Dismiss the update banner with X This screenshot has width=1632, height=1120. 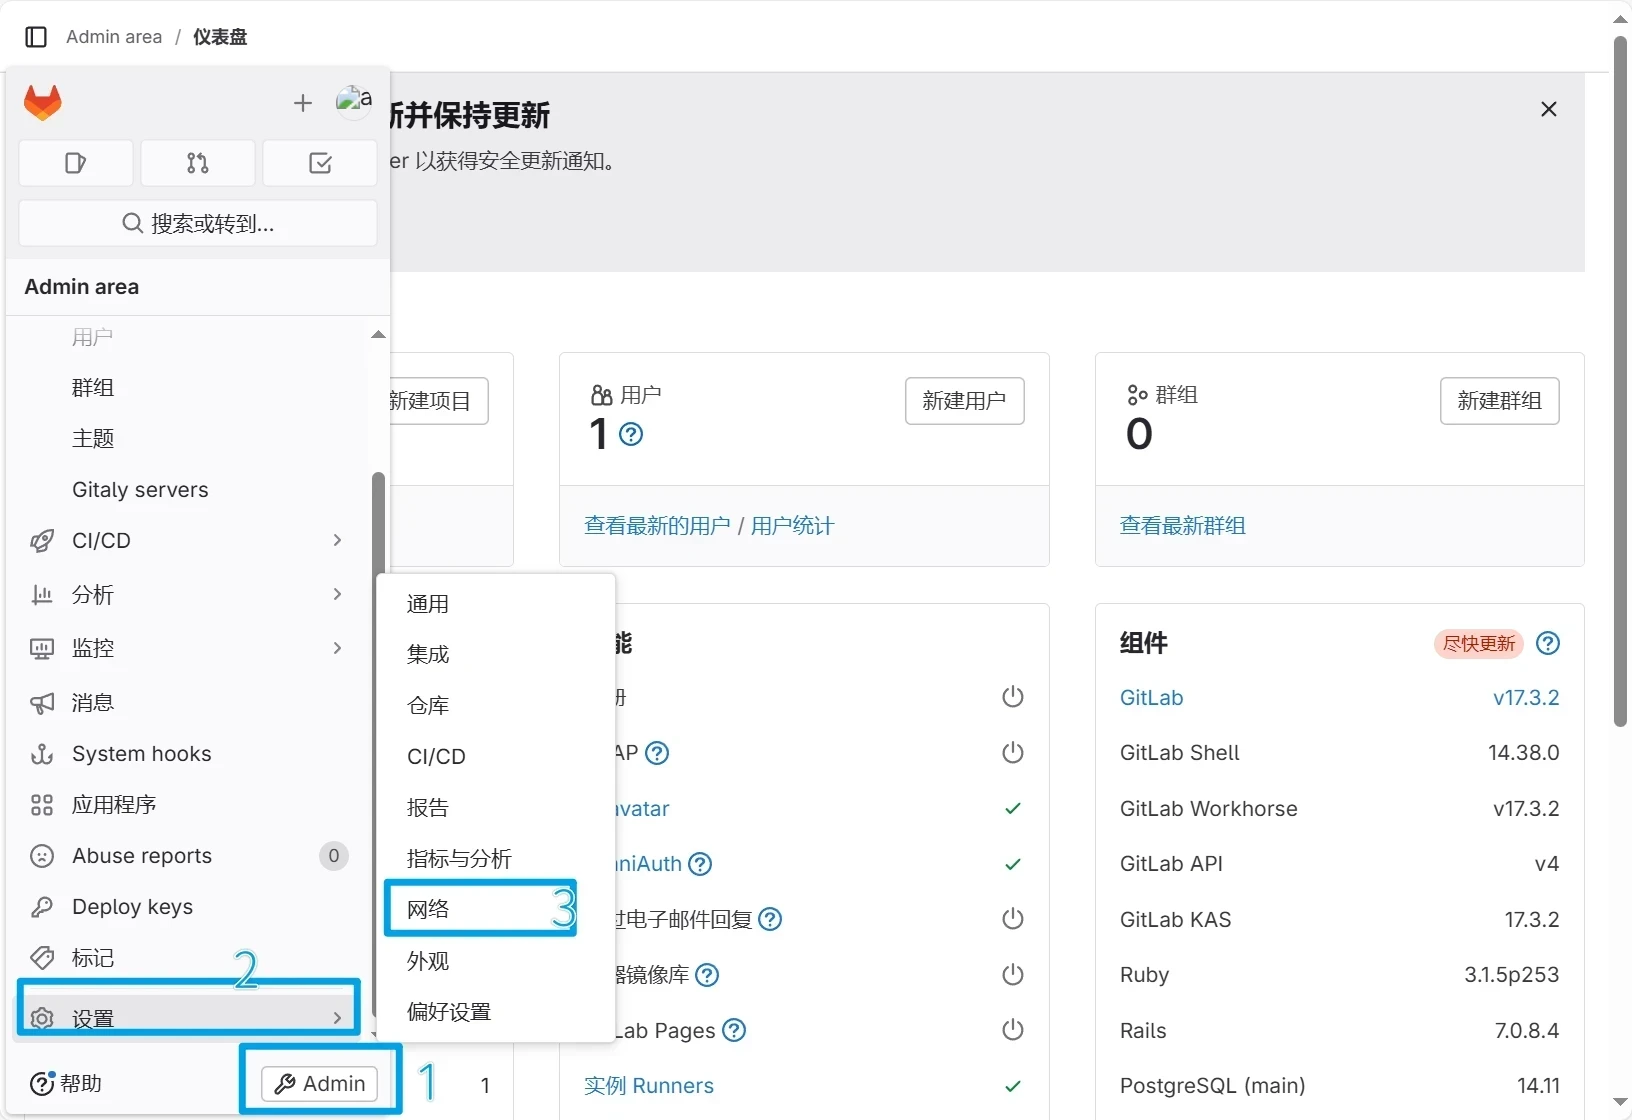click(x=1548, y=109)
